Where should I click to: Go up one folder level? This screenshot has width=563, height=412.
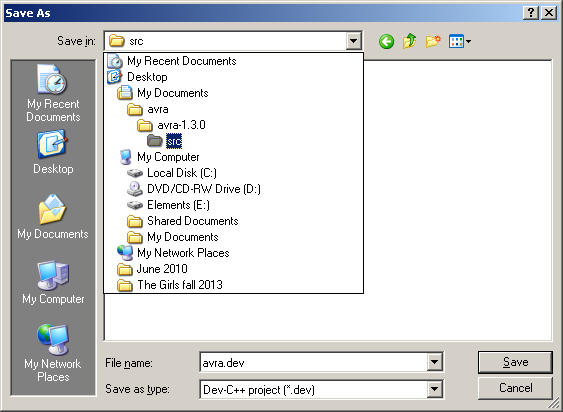(410, 41)
